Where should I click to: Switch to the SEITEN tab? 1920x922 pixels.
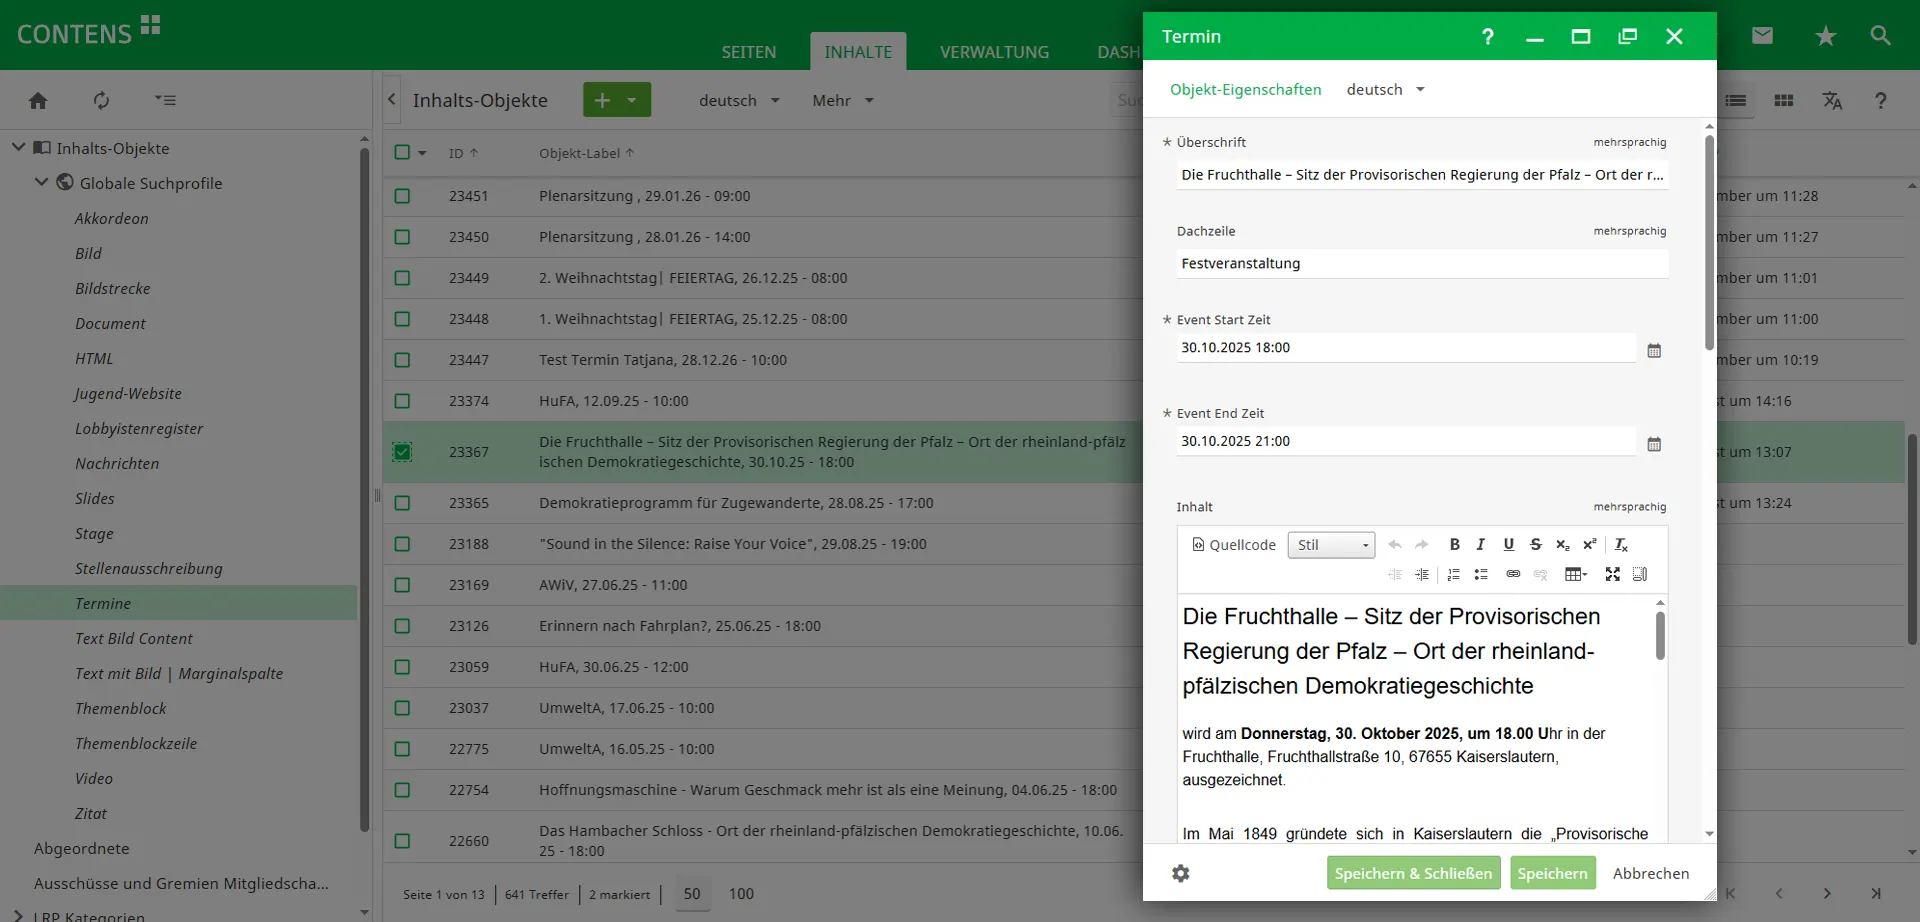[x=748, y=52]
